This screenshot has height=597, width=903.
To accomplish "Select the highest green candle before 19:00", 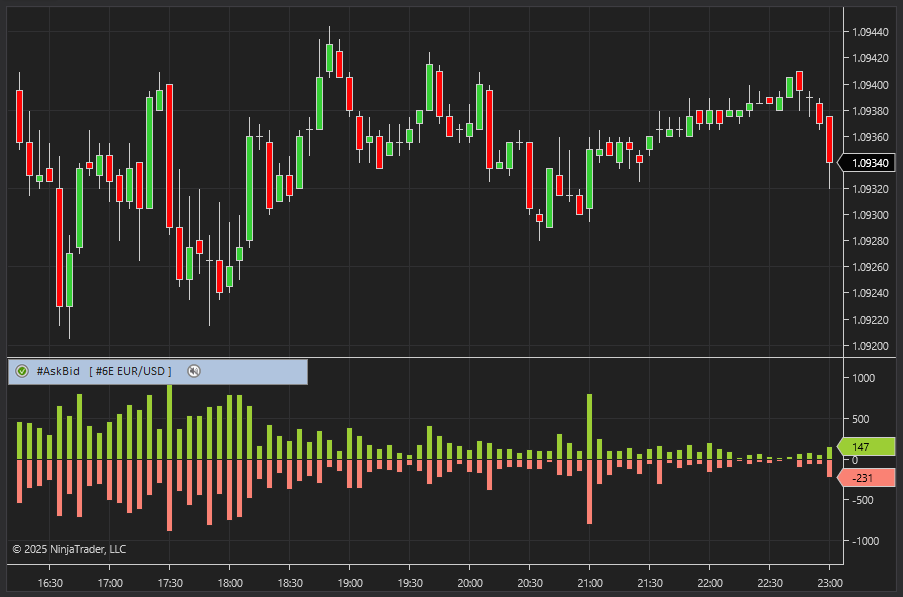I will tap(329, 58).
